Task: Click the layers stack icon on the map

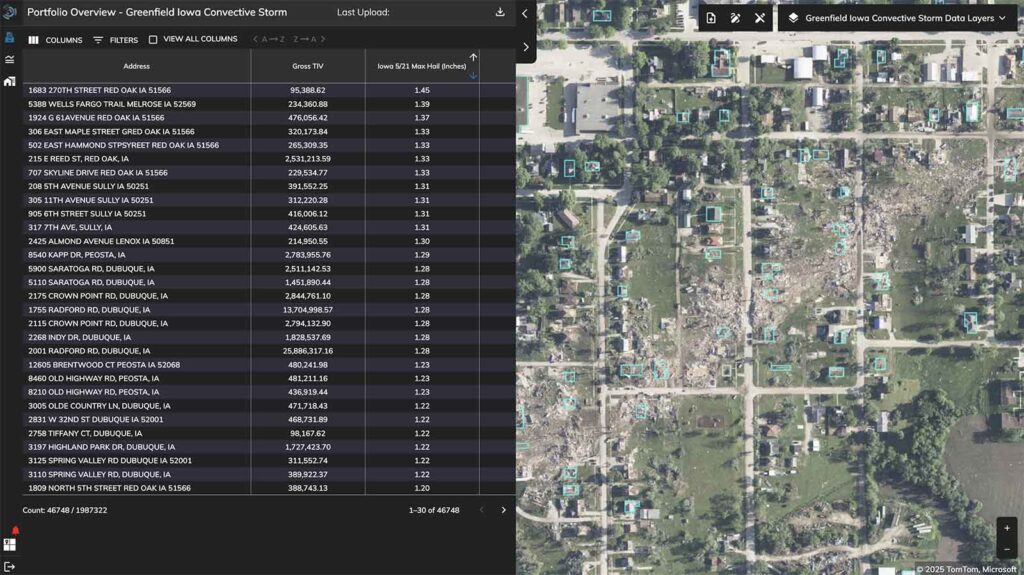Action: pyautogui.click(x=793, y=18)
